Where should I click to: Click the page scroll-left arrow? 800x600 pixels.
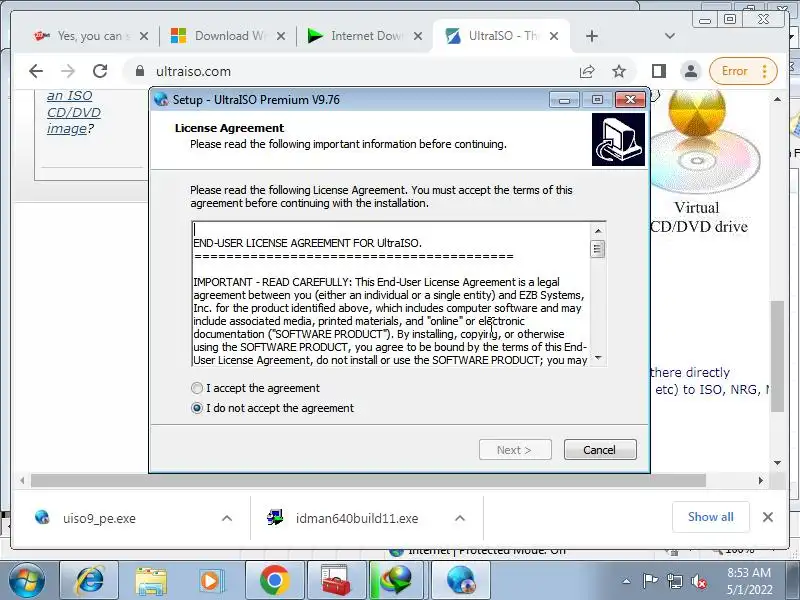click(22, 480)
